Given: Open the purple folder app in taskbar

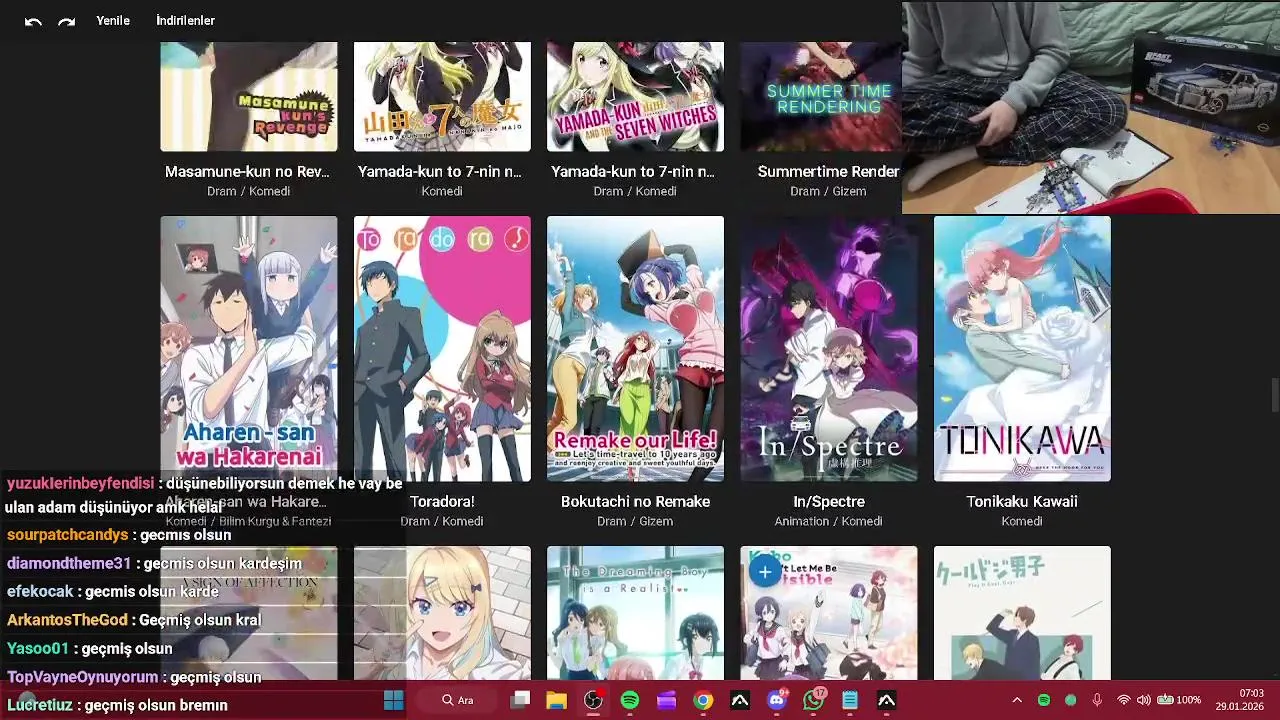Looking at the screenshot, I should coord(666,700).
